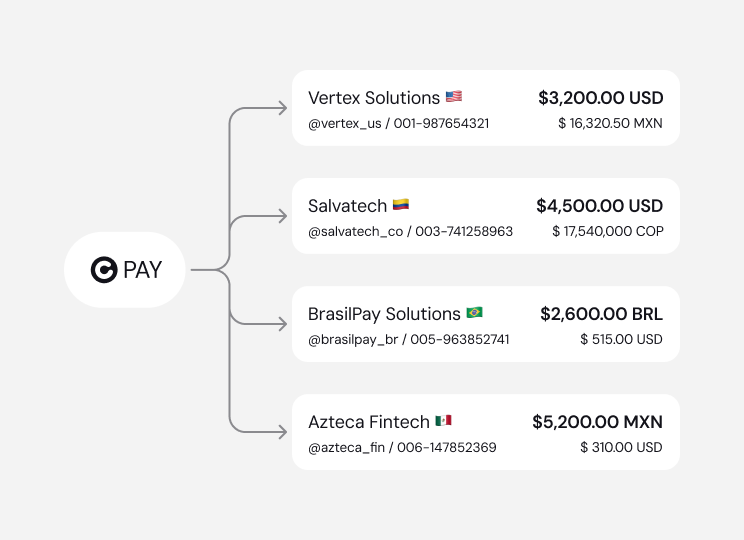
Task: Click the $2,600.00 BRL amount
Action: pos(602,314)
